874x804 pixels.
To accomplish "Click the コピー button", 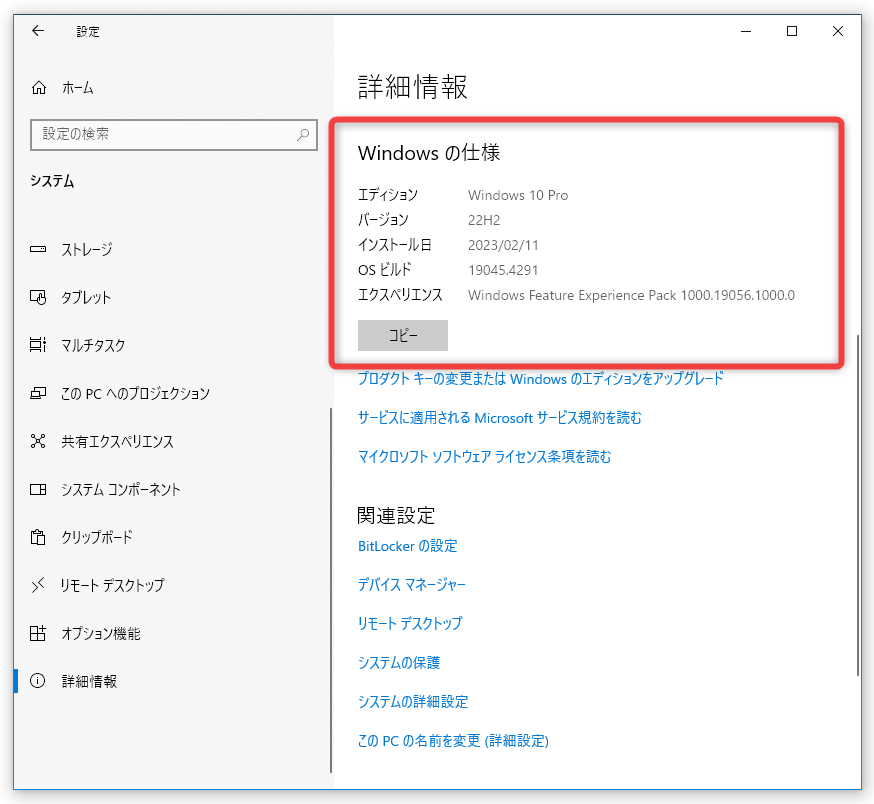I will click(x=402, y=335).
